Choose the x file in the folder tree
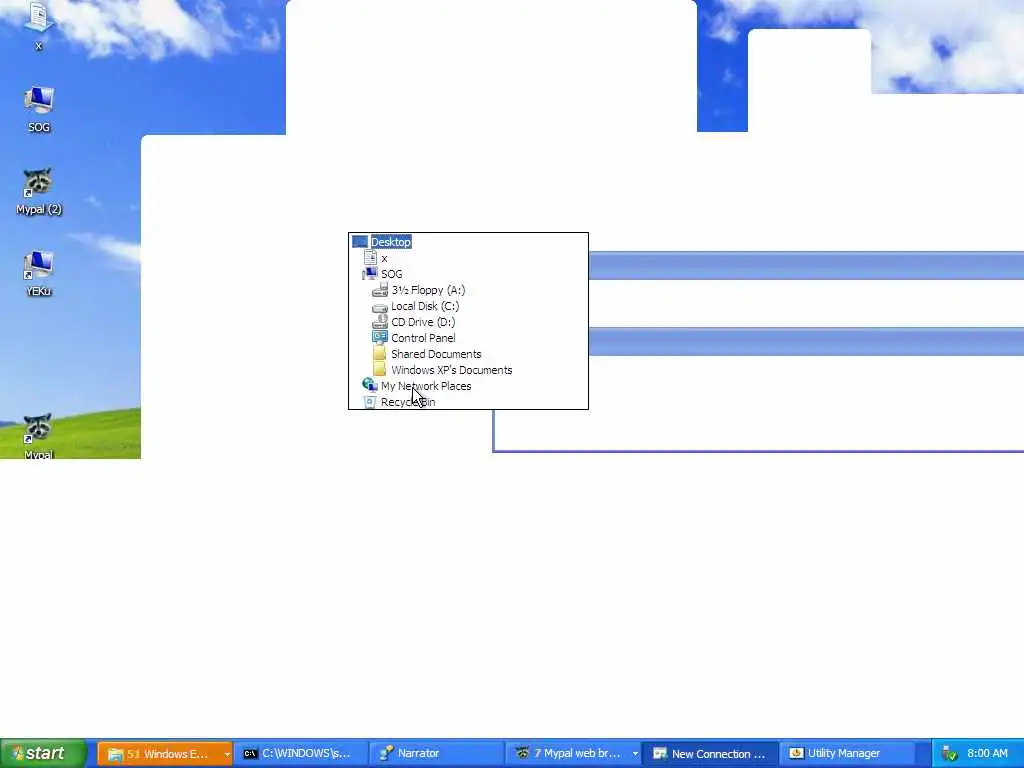 click(x=384, y=258)
